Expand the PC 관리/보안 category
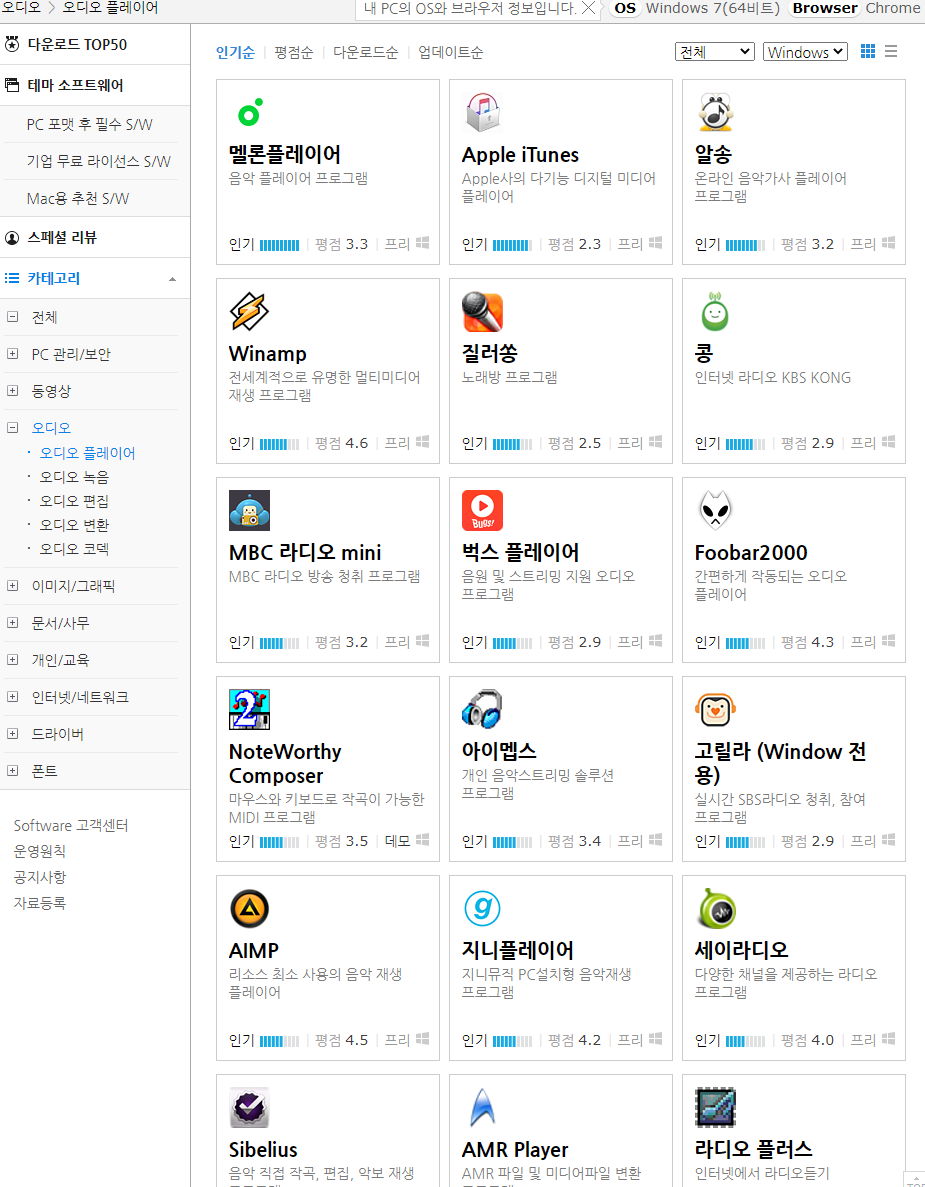The image size is (925, 1187). pyautogui.click(x=12, y=354)
